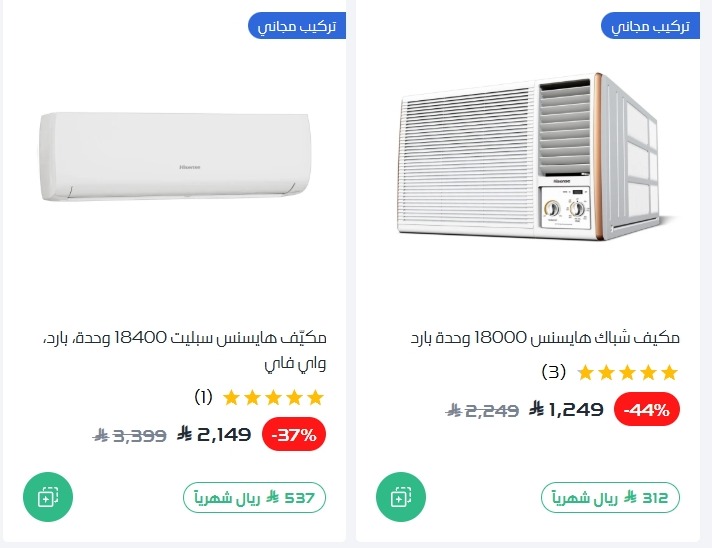Click crossed-out price 2,249

(483, 410)
